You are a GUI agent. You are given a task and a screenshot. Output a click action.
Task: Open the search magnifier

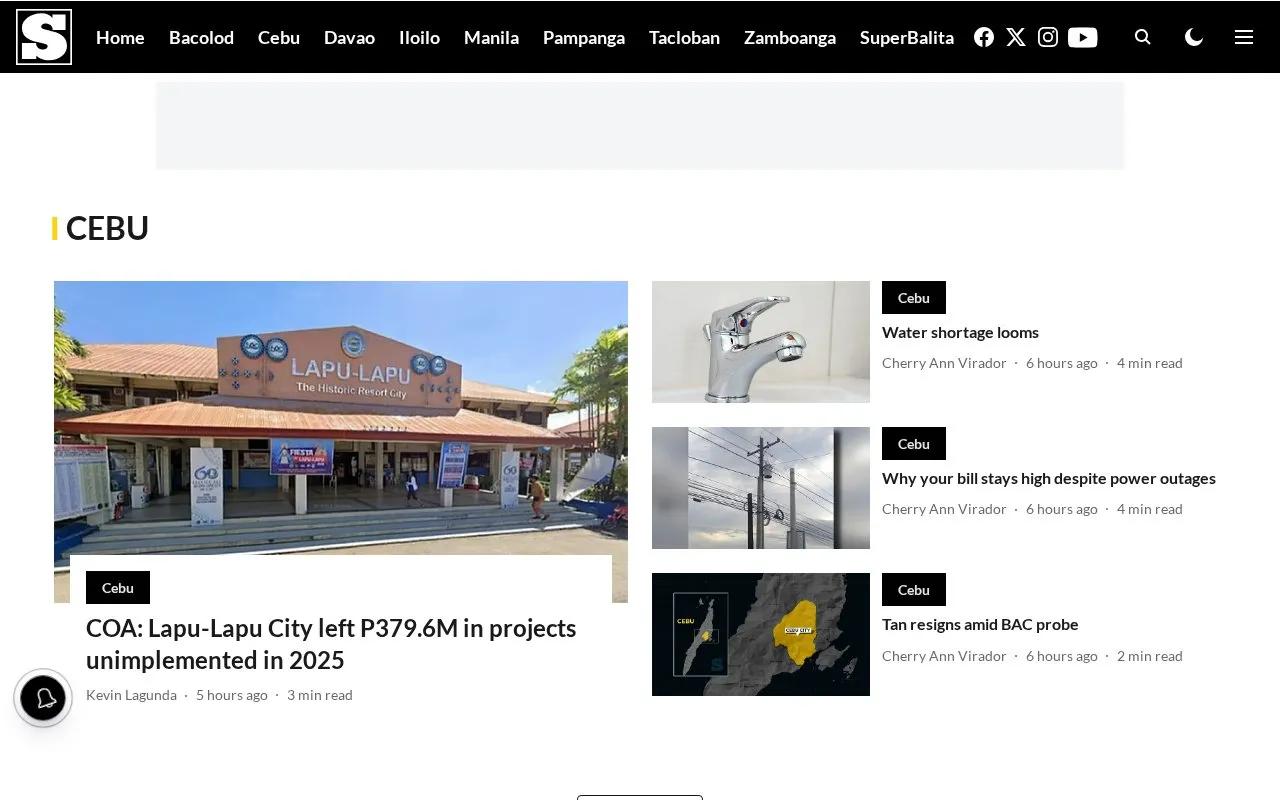click(1143, 37)
